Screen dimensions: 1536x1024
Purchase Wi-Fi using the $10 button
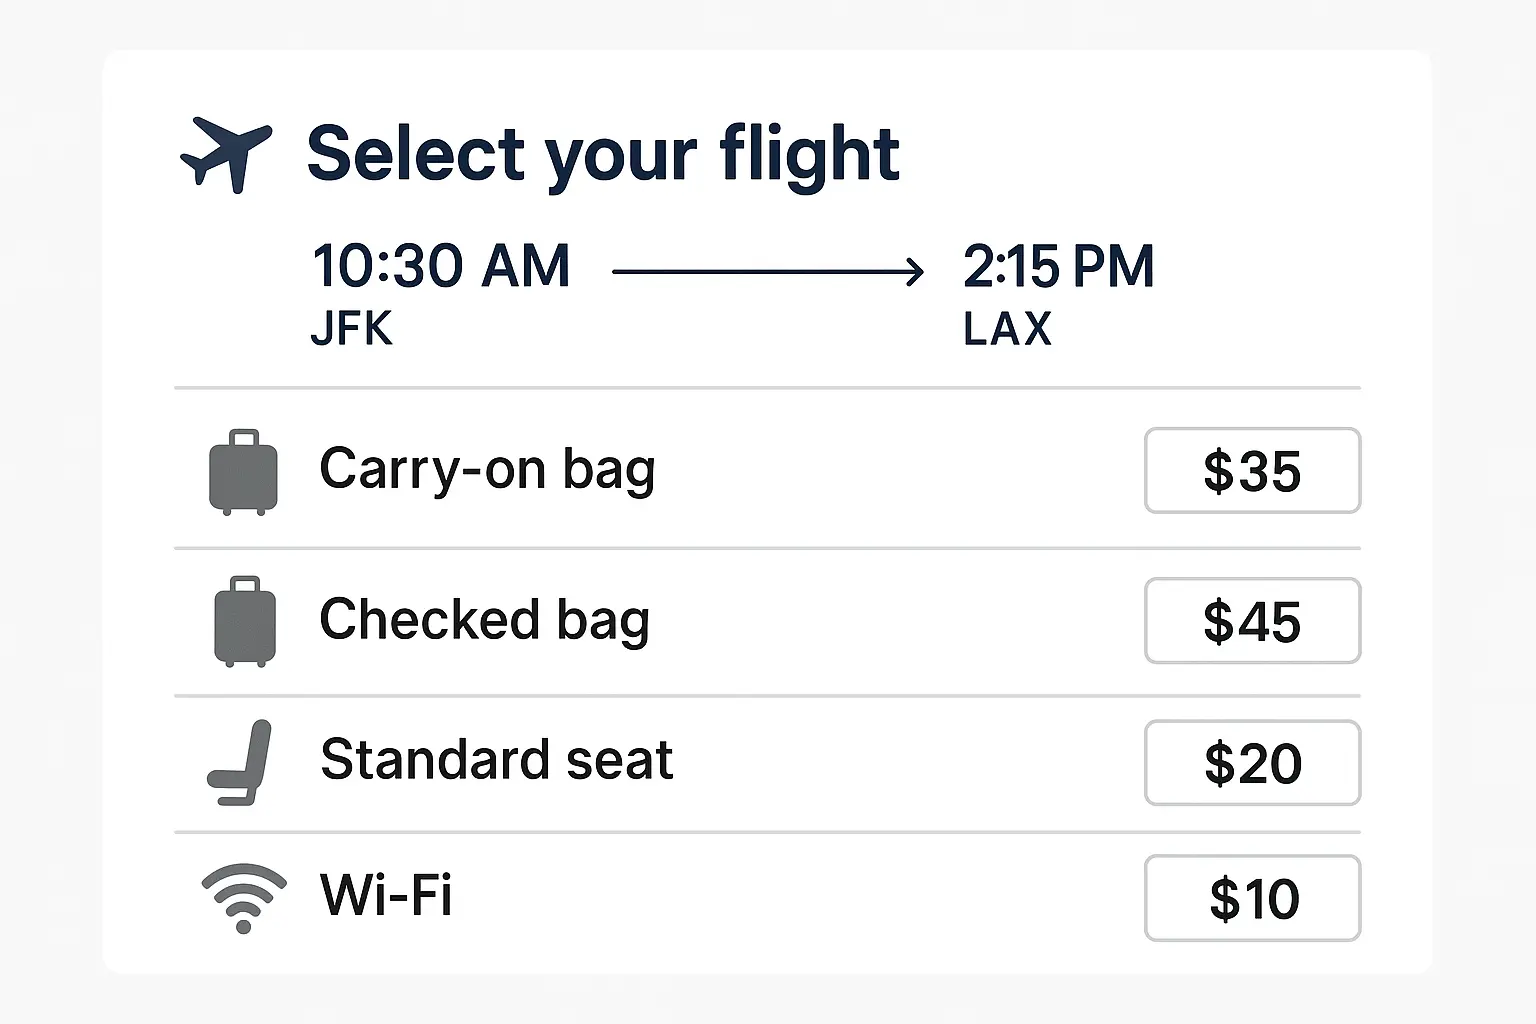tap(1252, 898)
